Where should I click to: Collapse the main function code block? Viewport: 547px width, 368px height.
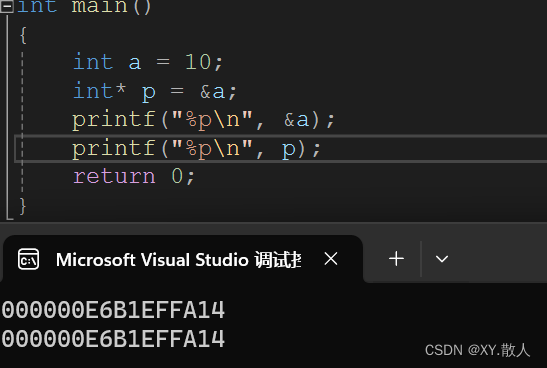7,6
